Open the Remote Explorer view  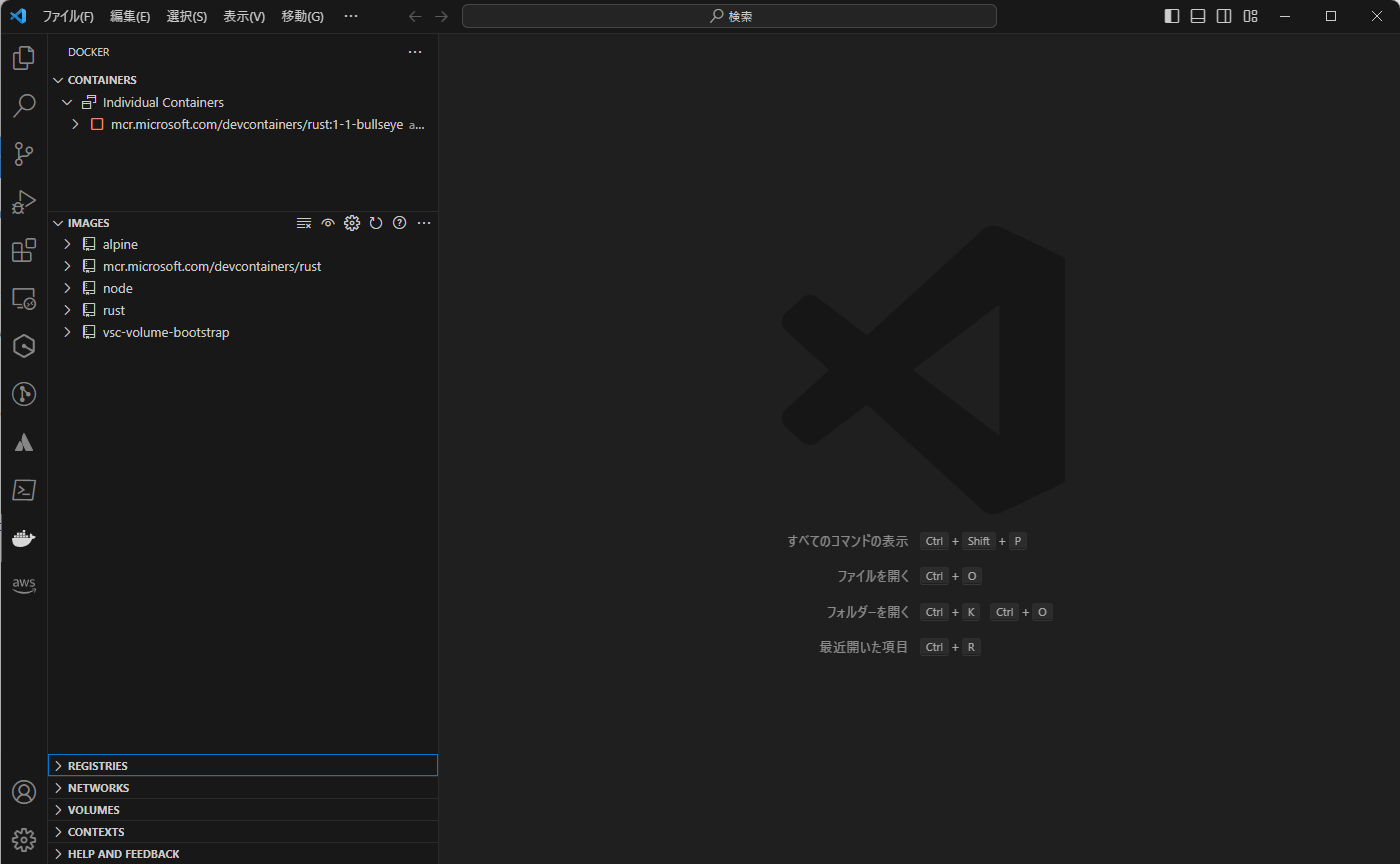pyautogui.click(x=23, y=298)
